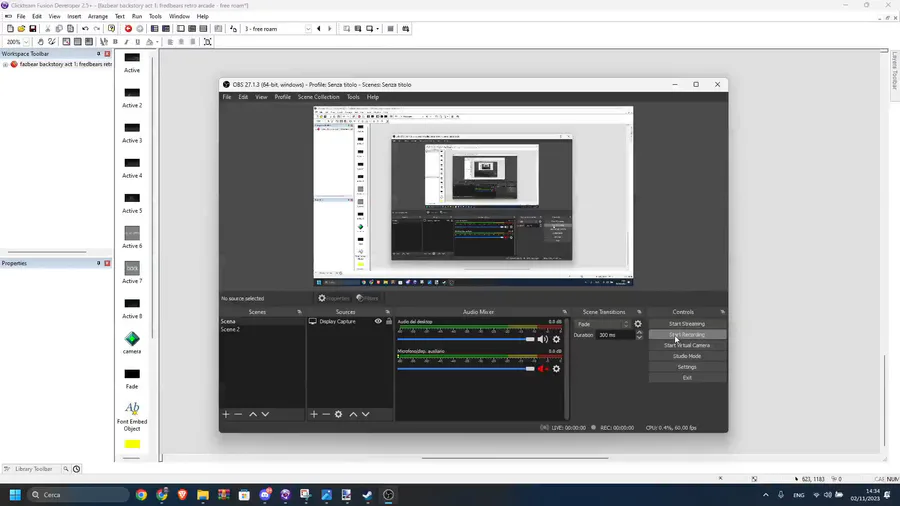Click Save icon in Fusion toolbar
The height and width of the screenshot is (506, 900).
pyautogui.click(x=33, y=29)
